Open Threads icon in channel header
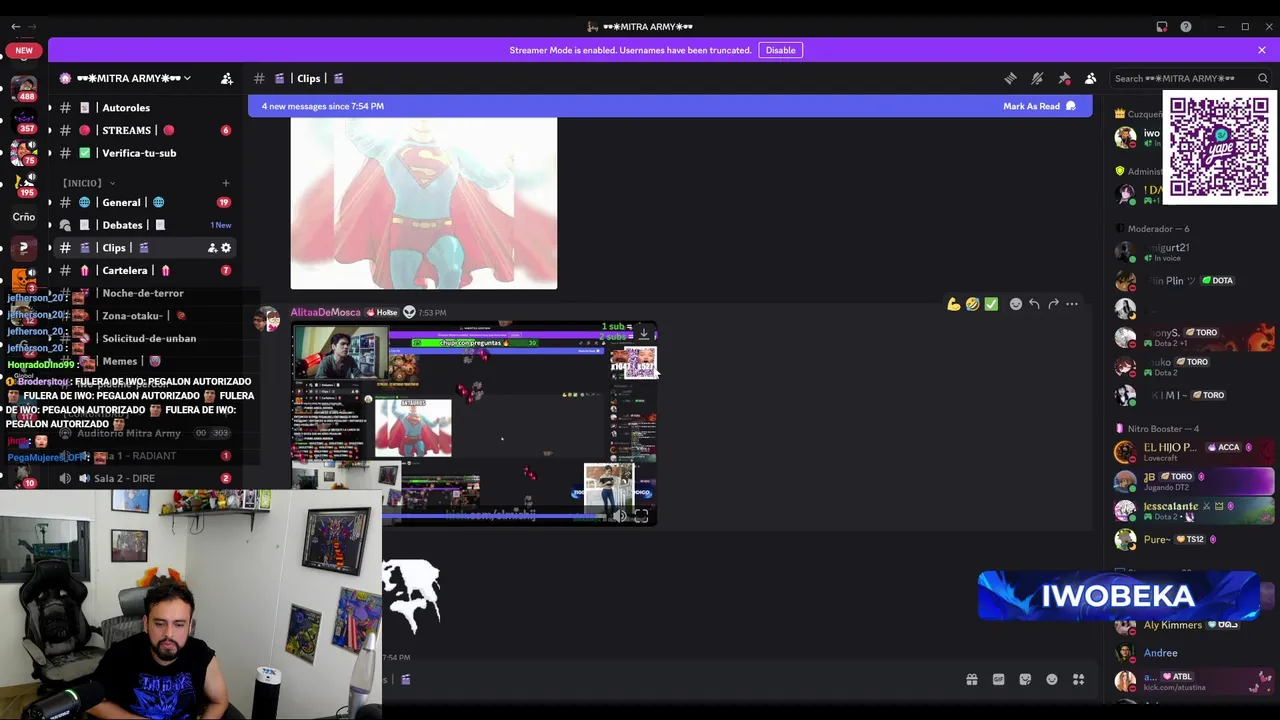This screenshot has height=720, width=1280. (x=1010, y=78)
